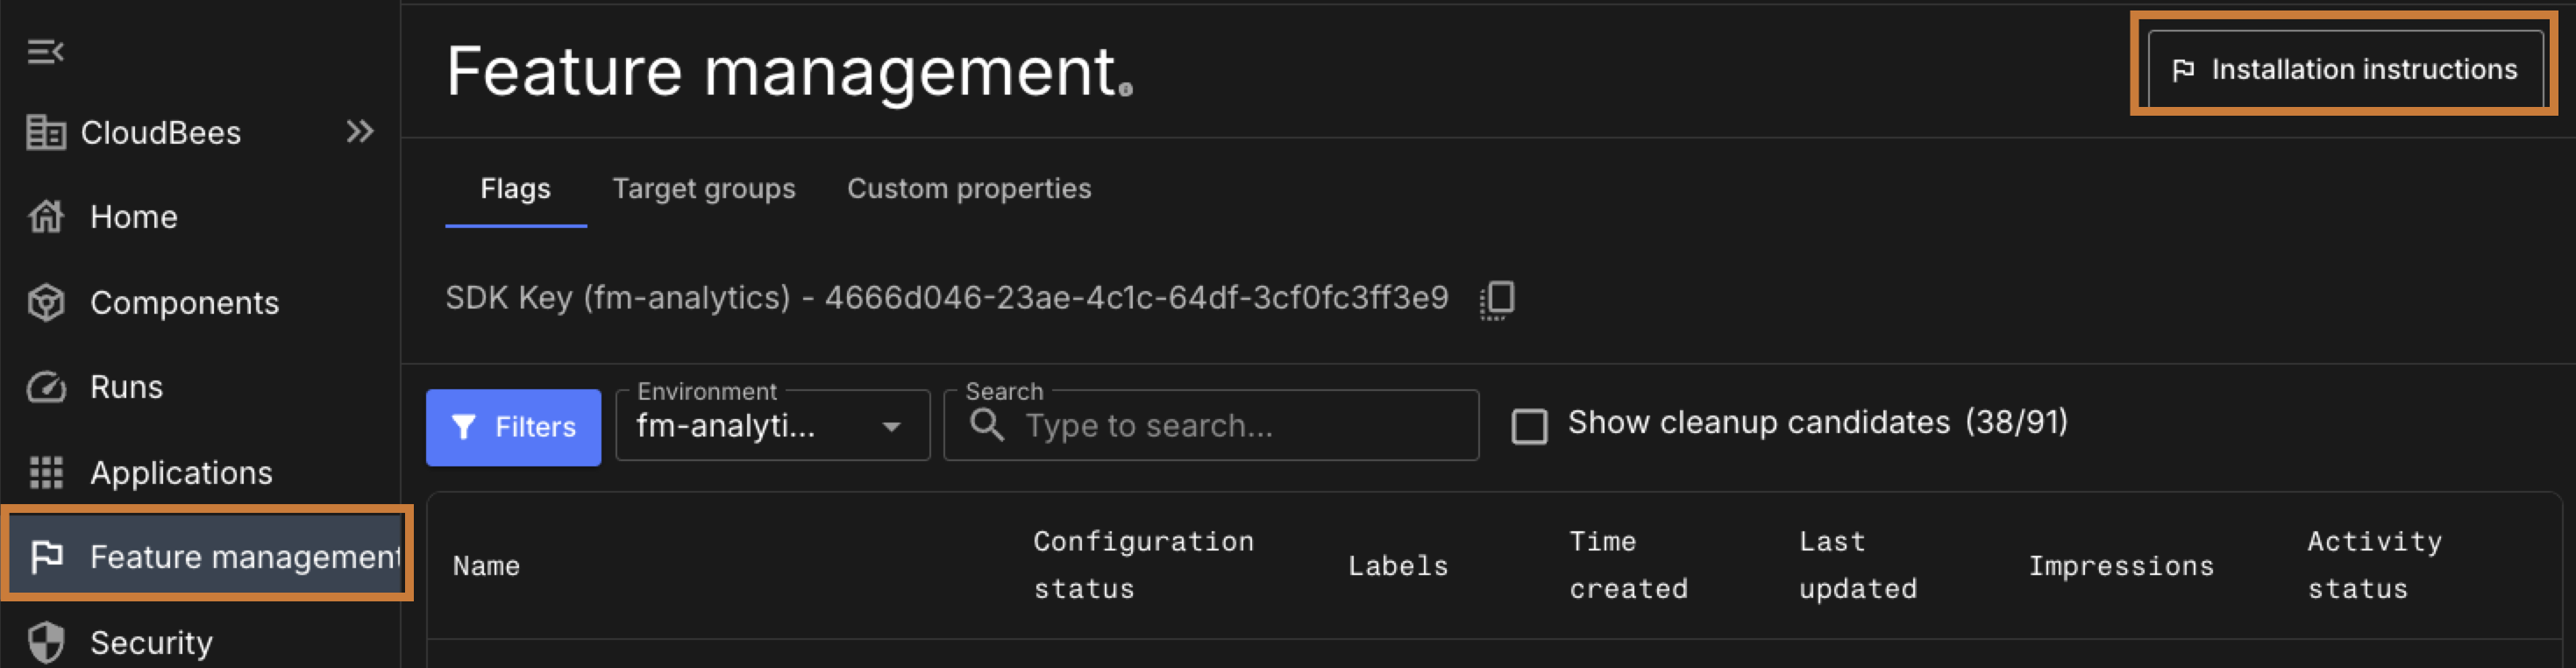Switch to the Target groups tab

coord(703,188)
